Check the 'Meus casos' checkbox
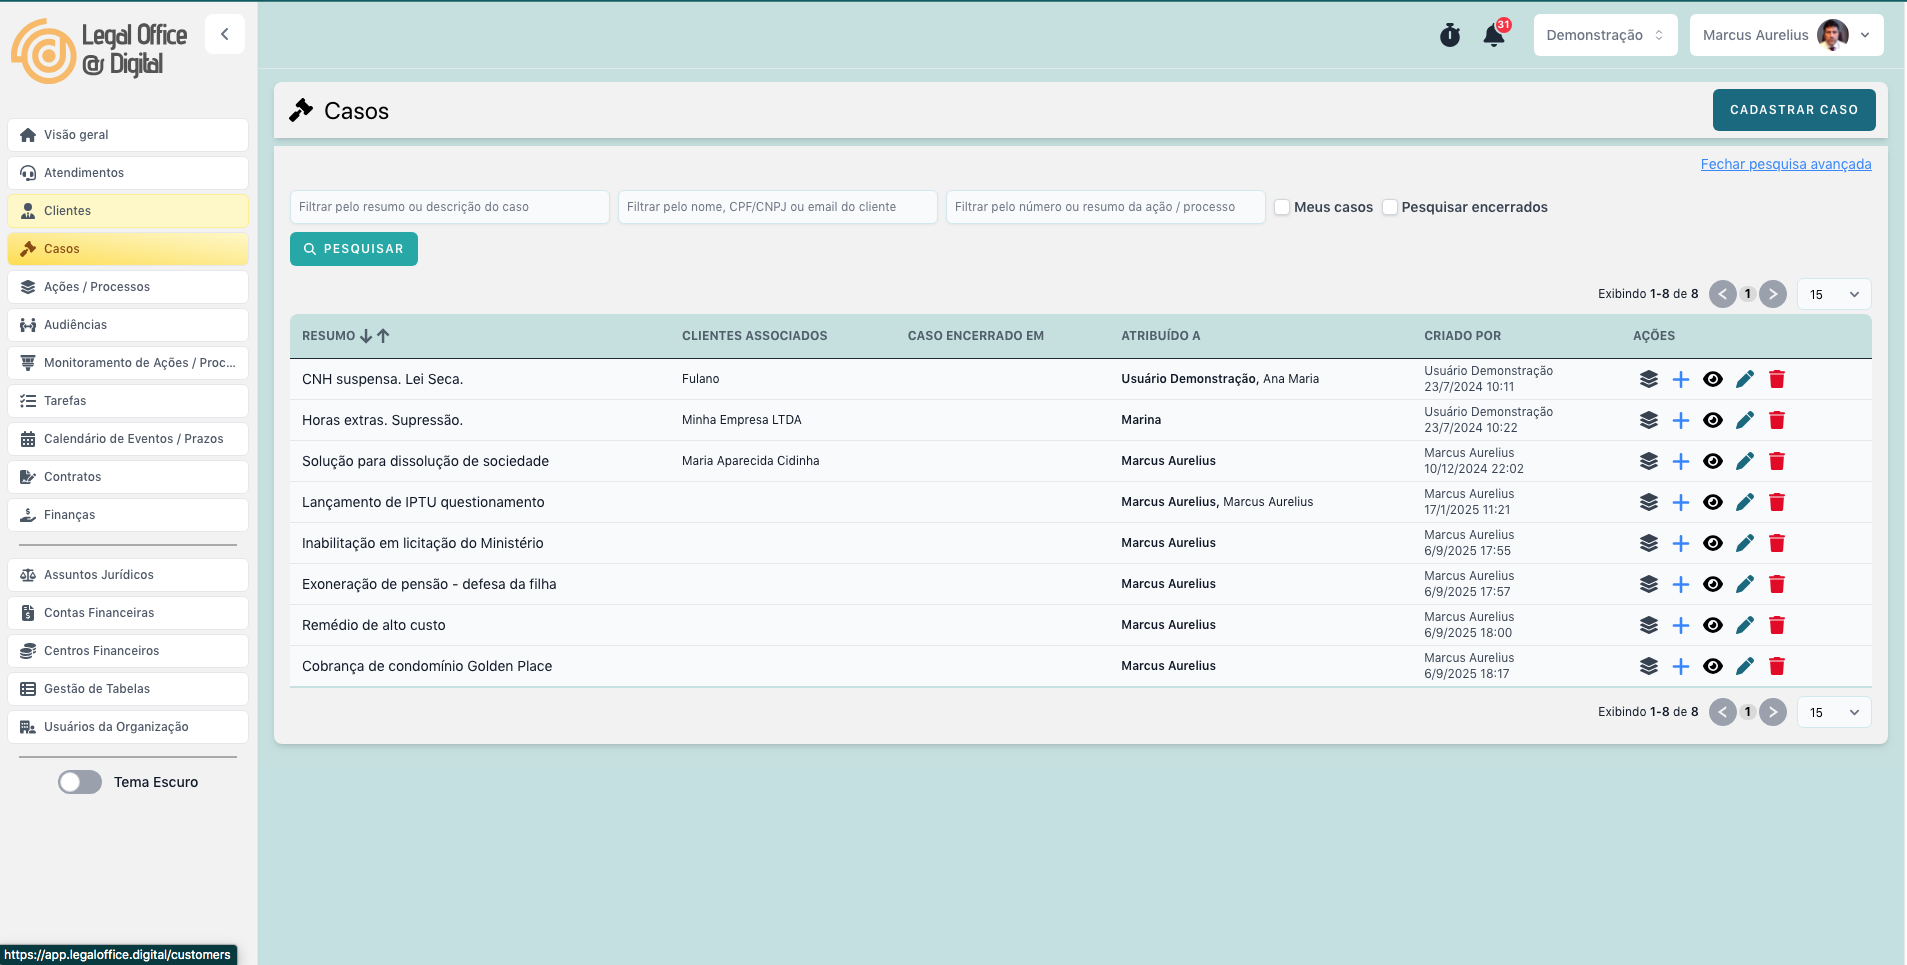Image resolution: width=1907 pixels, height=965 pixels. click(x=1282, y=207)
